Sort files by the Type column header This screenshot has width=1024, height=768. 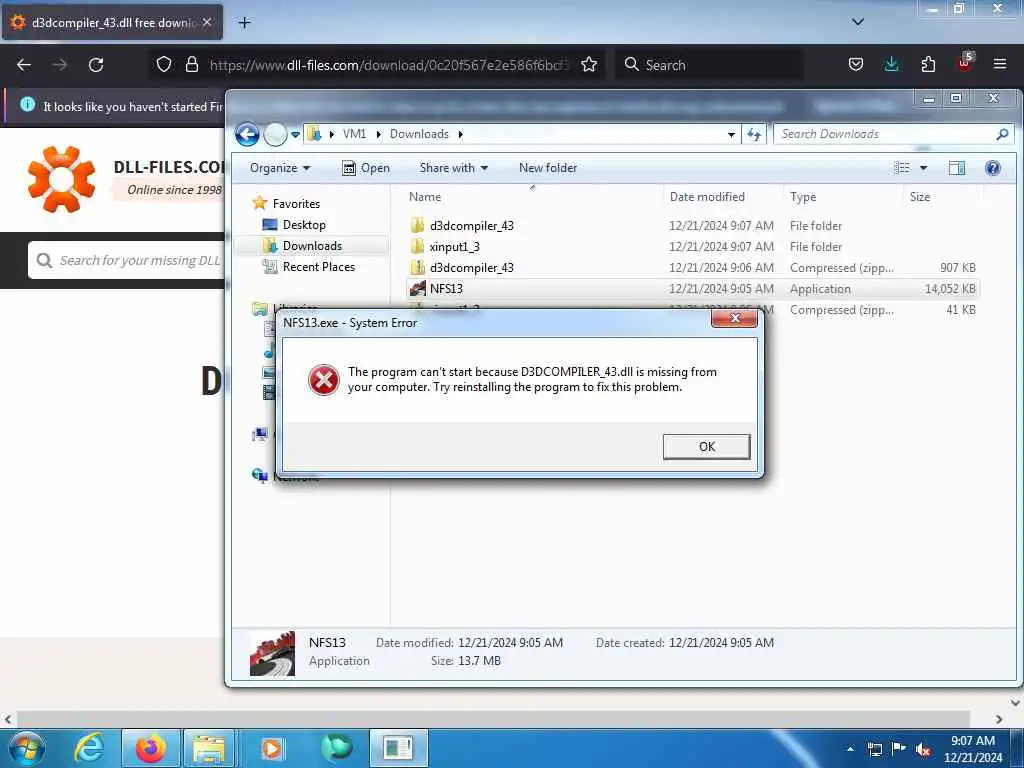tap(803, 197)
